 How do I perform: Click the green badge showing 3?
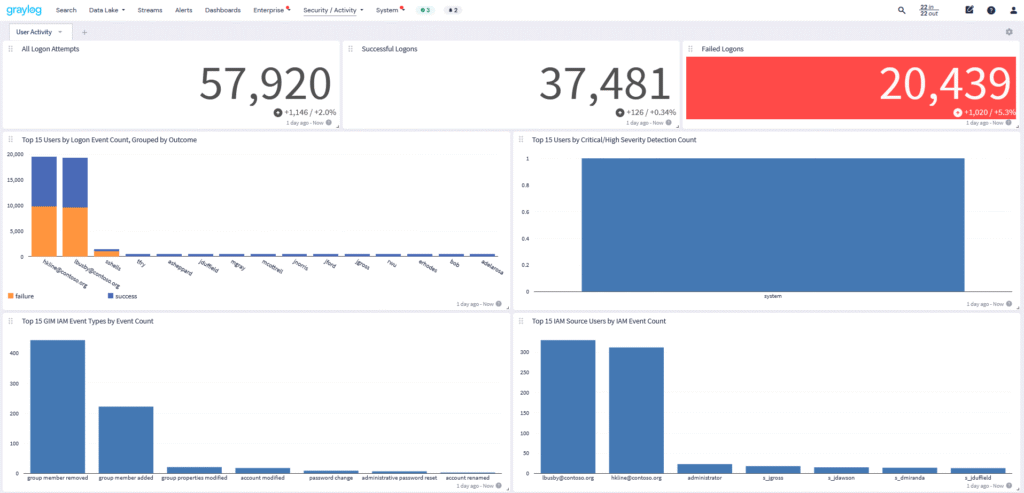pos(425,10)
